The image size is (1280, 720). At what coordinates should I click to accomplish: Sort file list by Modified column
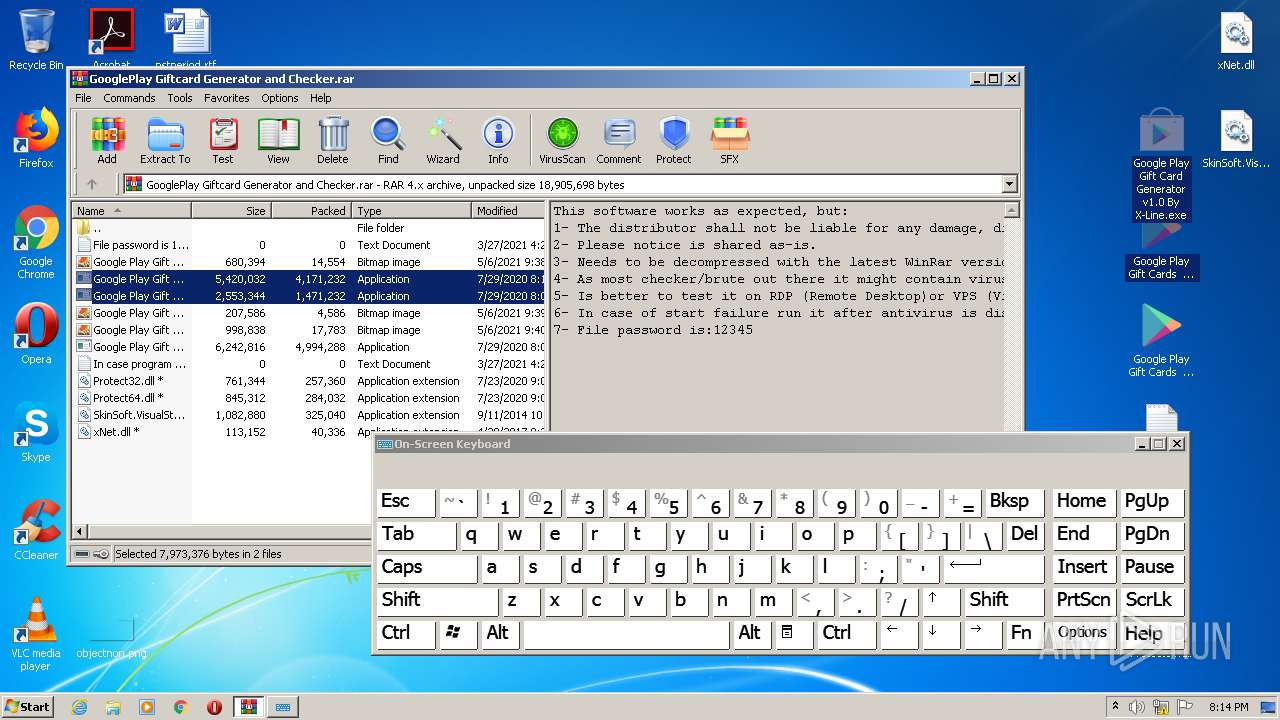click(508, 210)
